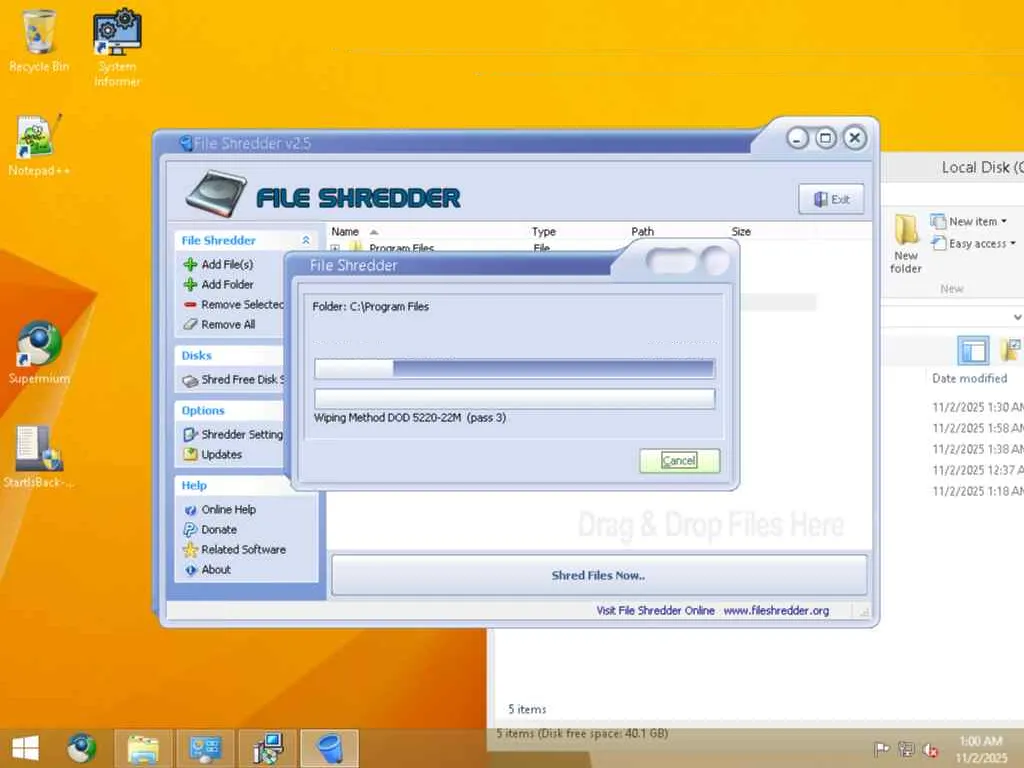Image resolution: width=1024 pixels, height=768 pixels.
Task: Open Notepad++ desktop shortcut
Action: tap(39, 146)
